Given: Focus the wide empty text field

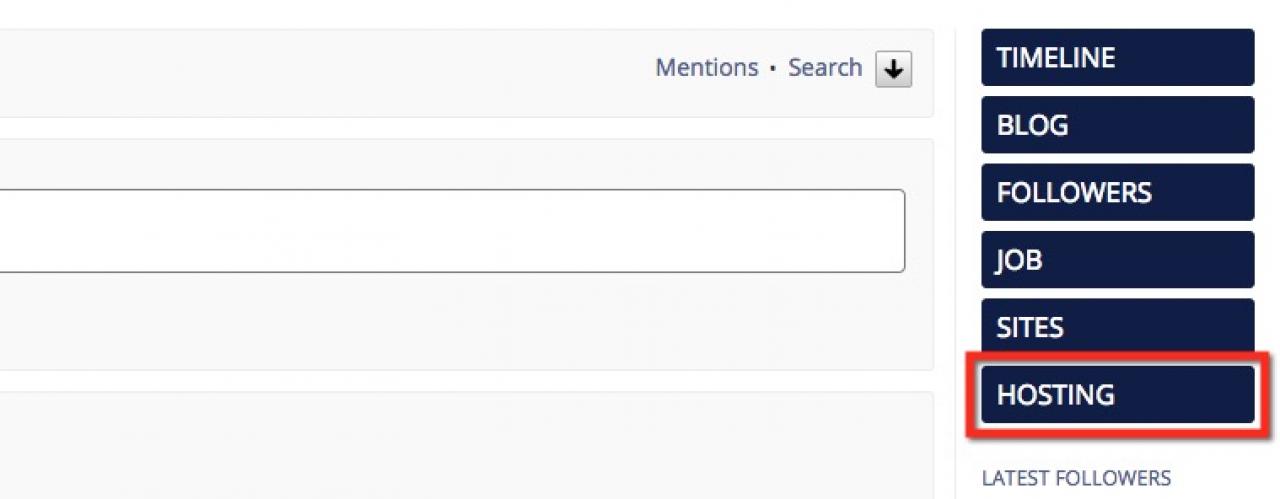Looking at the screenshot, I should tap(450, 231).
